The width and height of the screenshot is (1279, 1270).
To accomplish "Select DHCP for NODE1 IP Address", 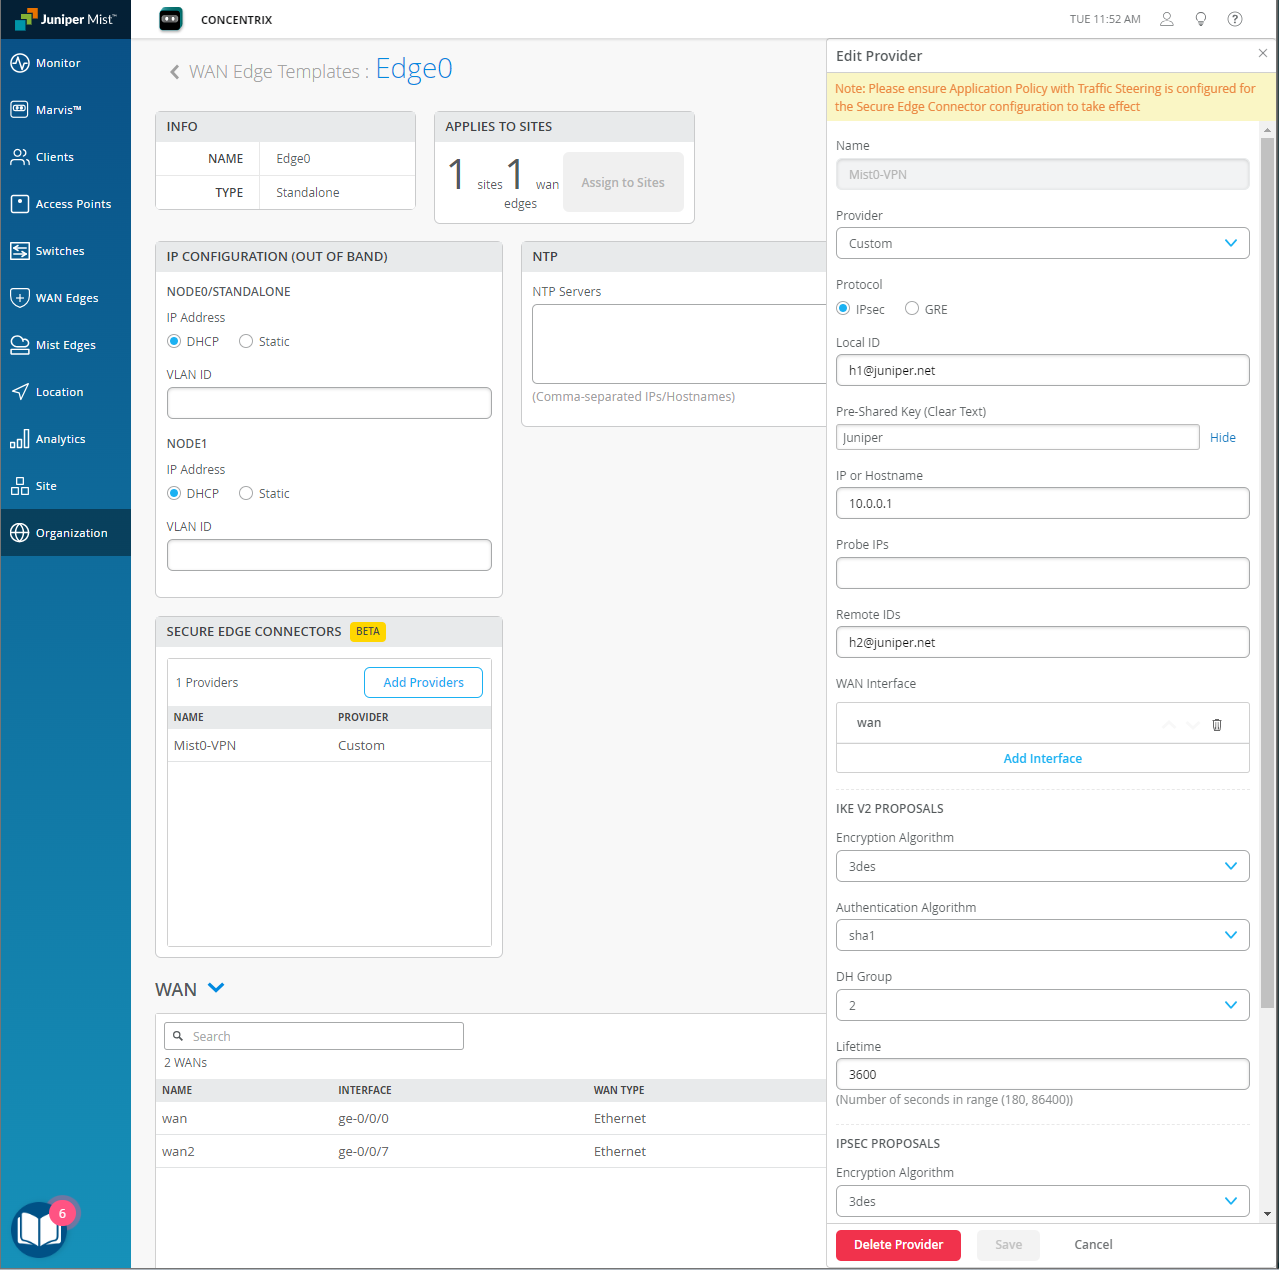I will click(174, 493).
